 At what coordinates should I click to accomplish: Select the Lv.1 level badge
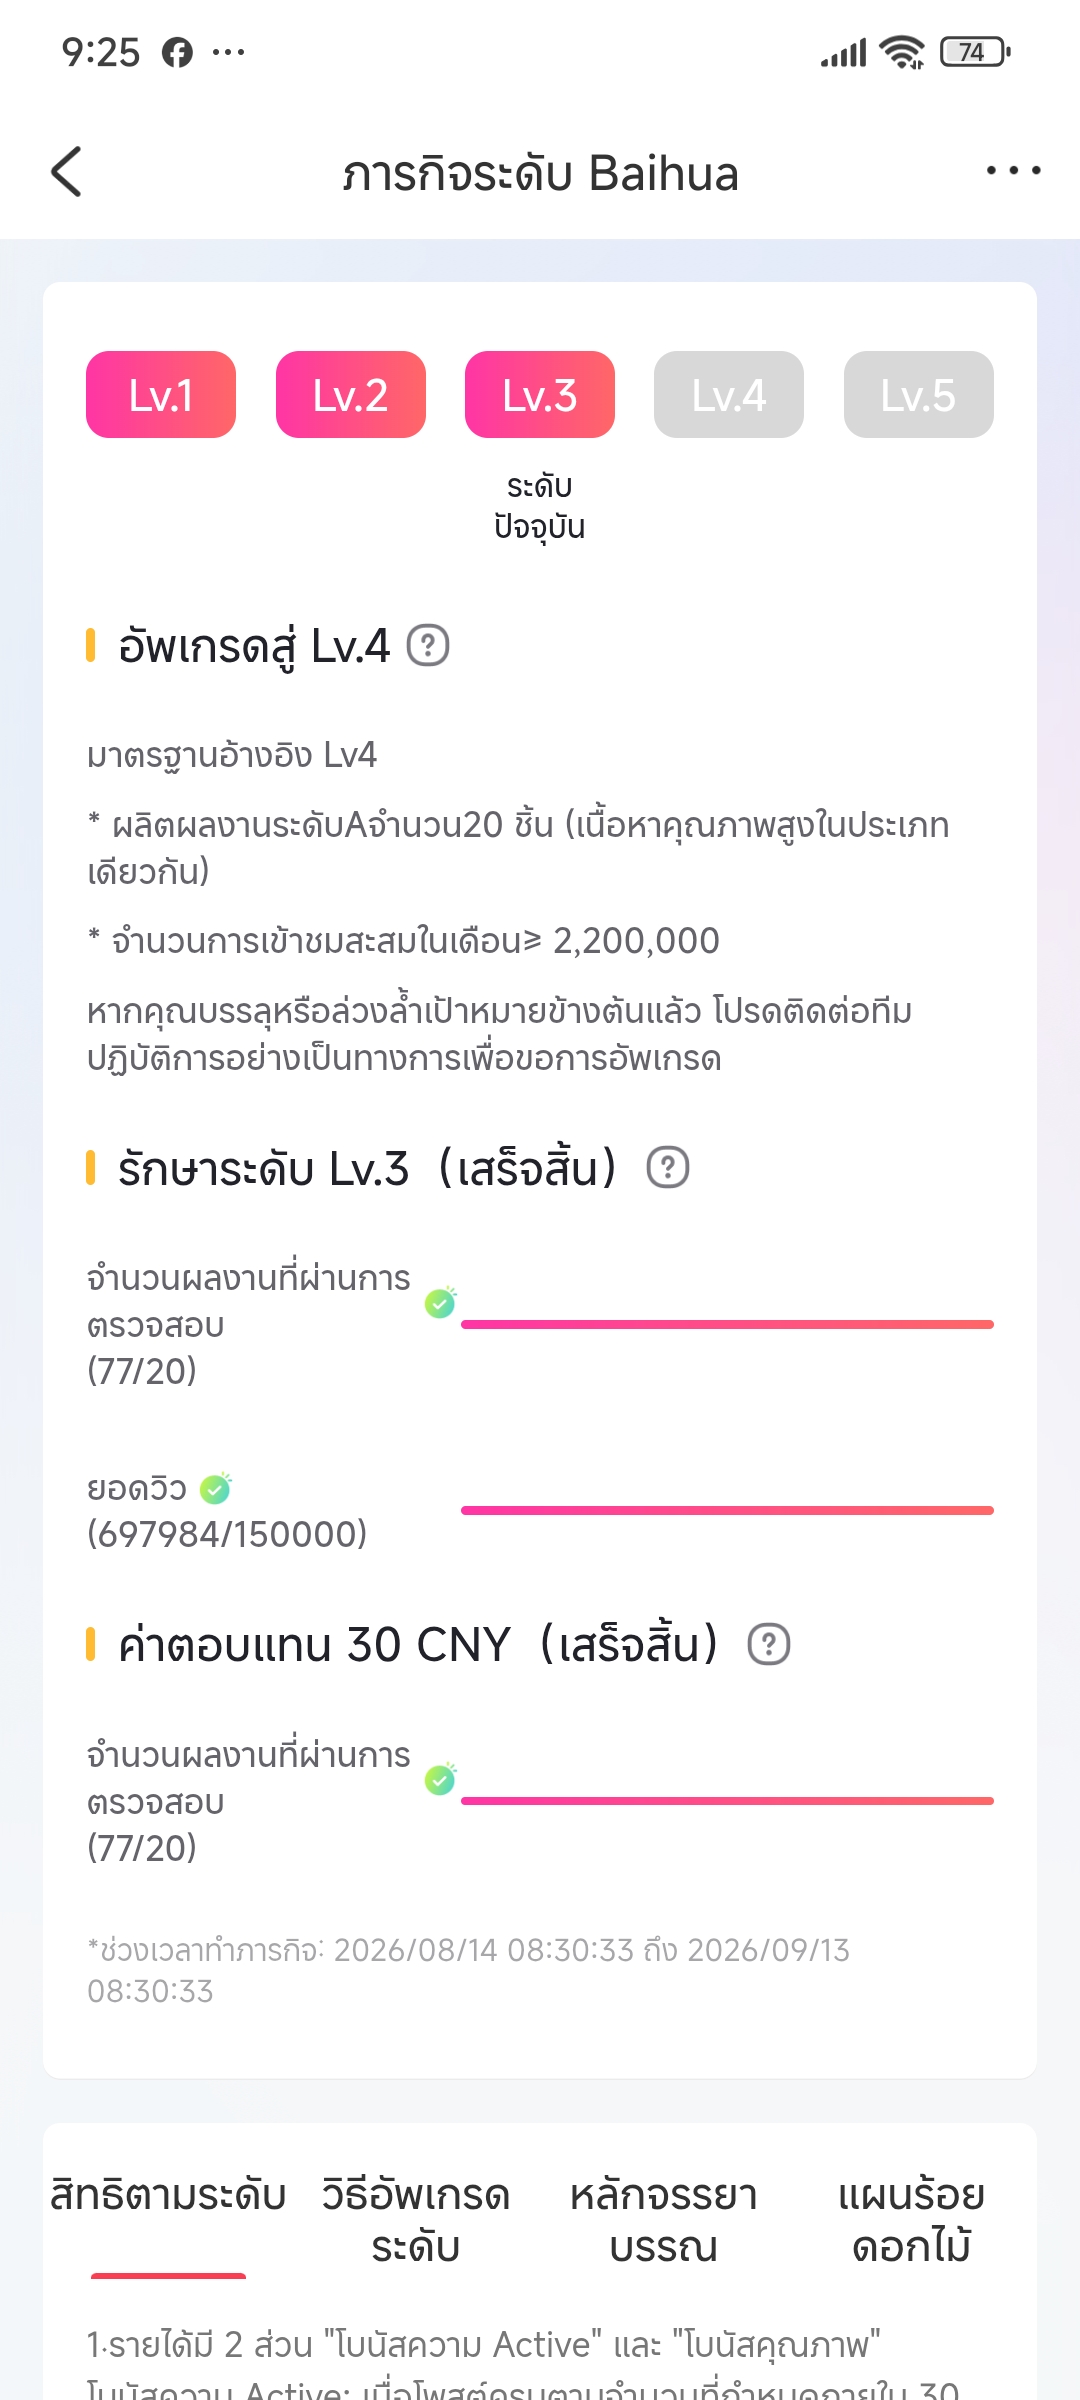(x=161, y=394)
